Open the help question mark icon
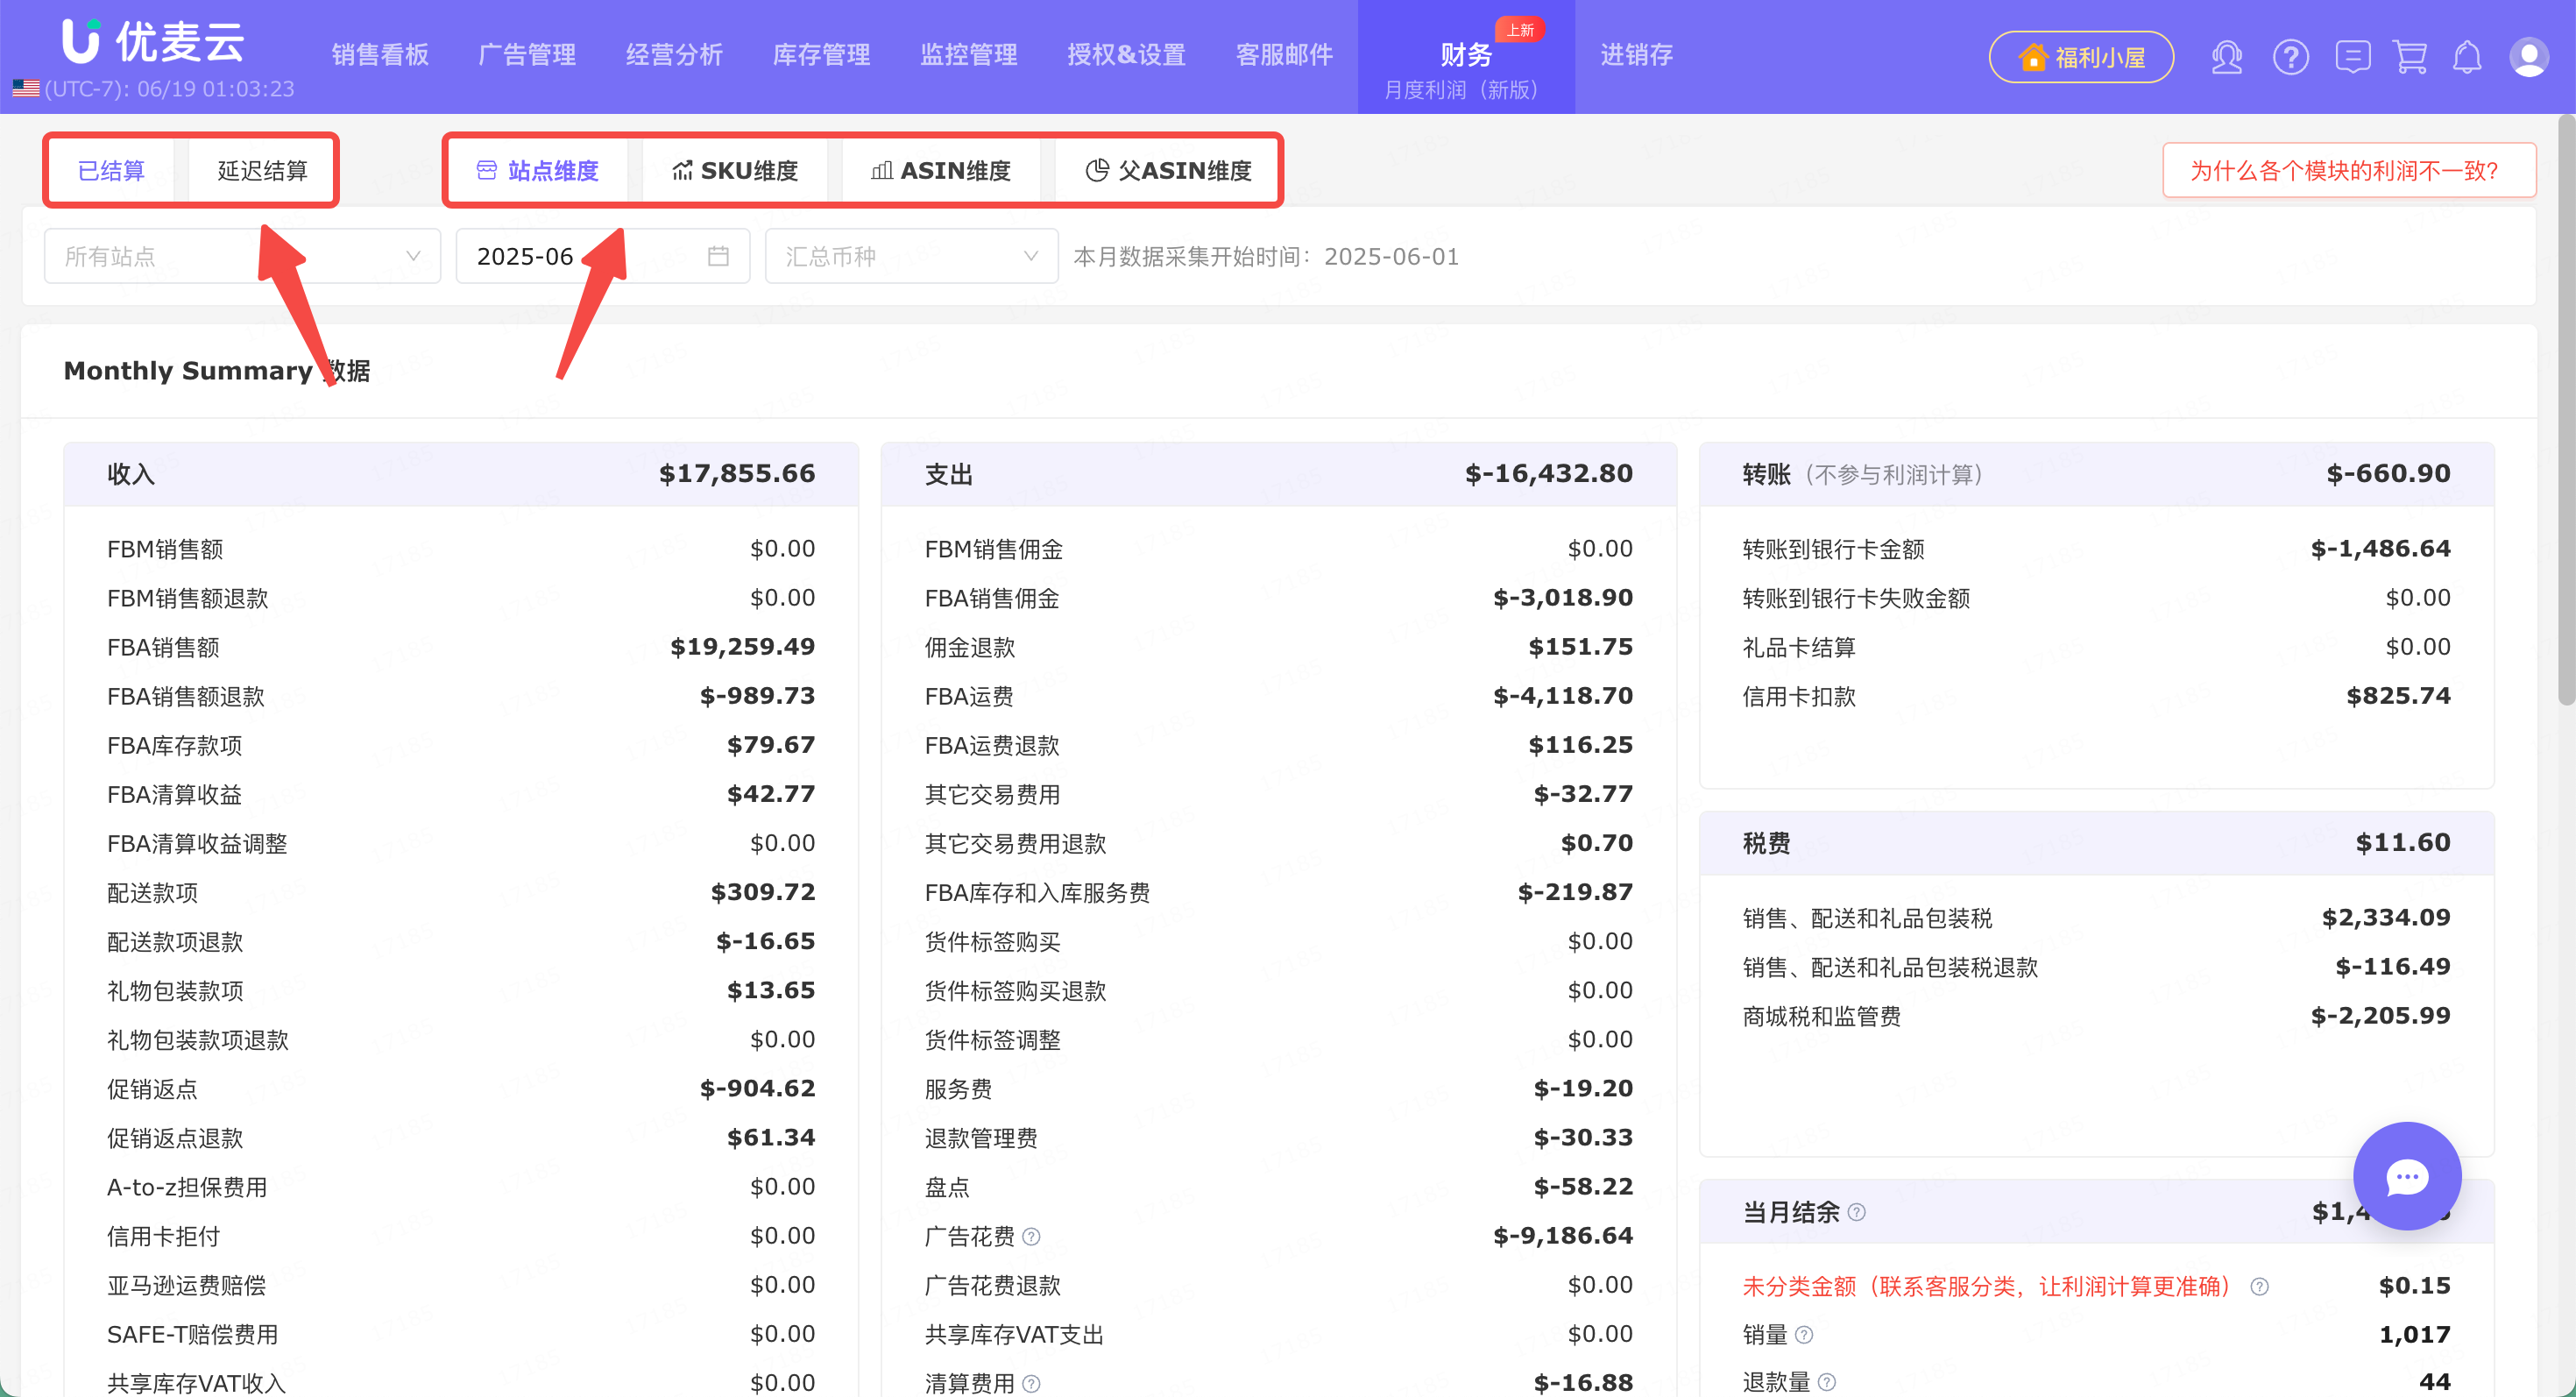Viewport: 2576px width, 1397px height. pyautogui.click(x=2290, y=57)
